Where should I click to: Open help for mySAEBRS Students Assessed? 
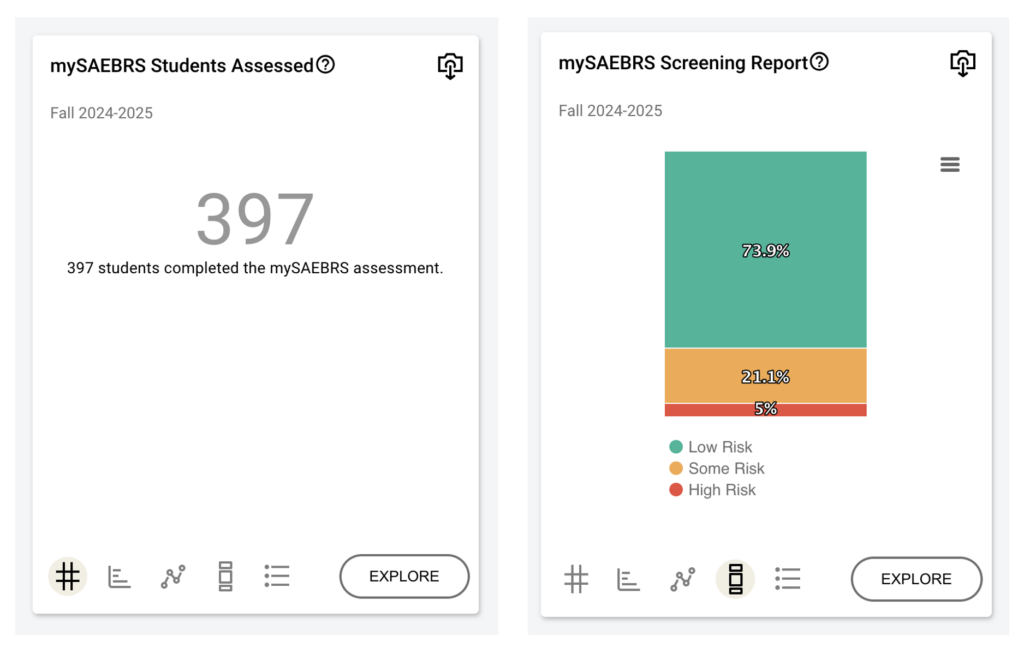tap(325, 65)
